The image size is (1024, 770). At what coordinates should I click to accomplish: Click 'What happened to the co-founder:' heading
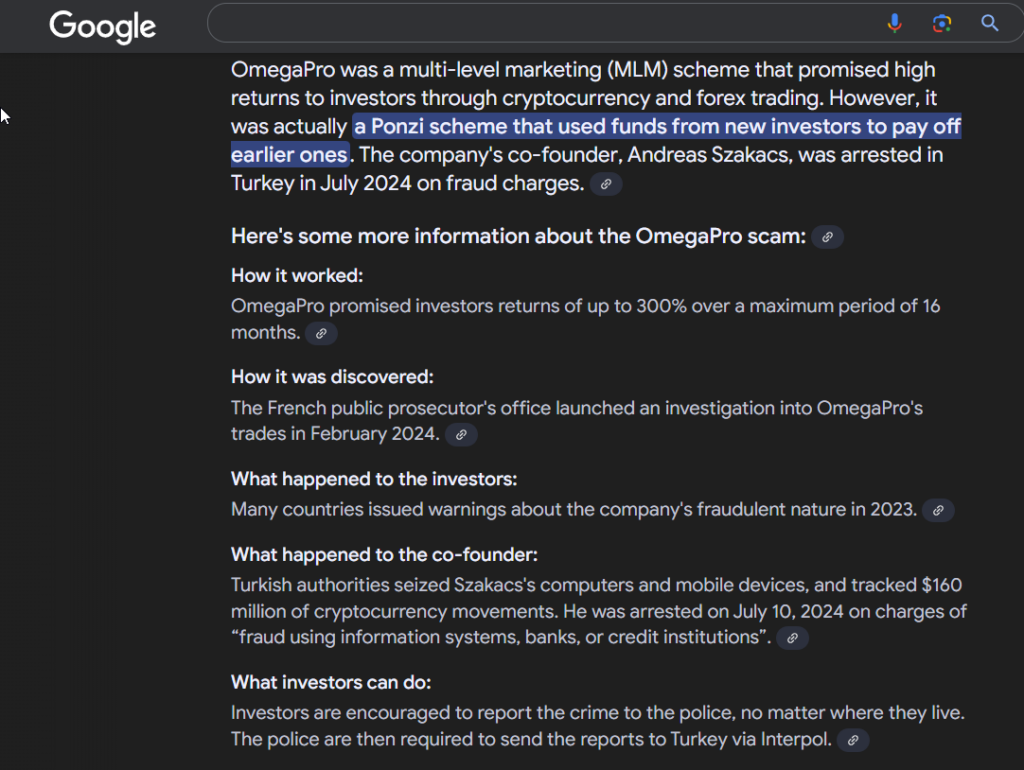[x=385, y=555]
